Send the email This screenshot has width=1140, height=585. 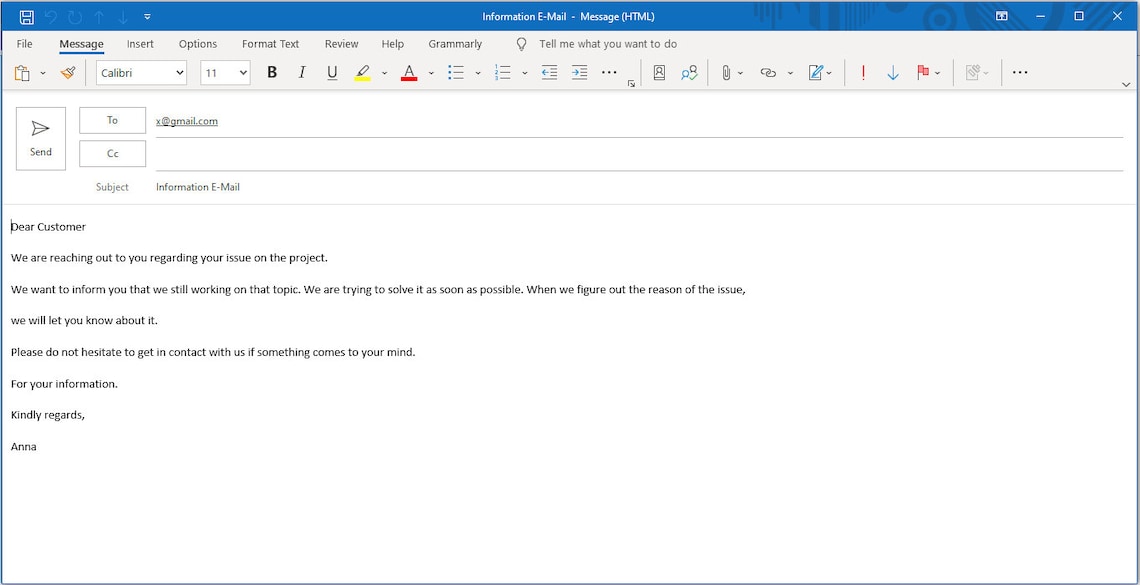[x=41, y=139]
